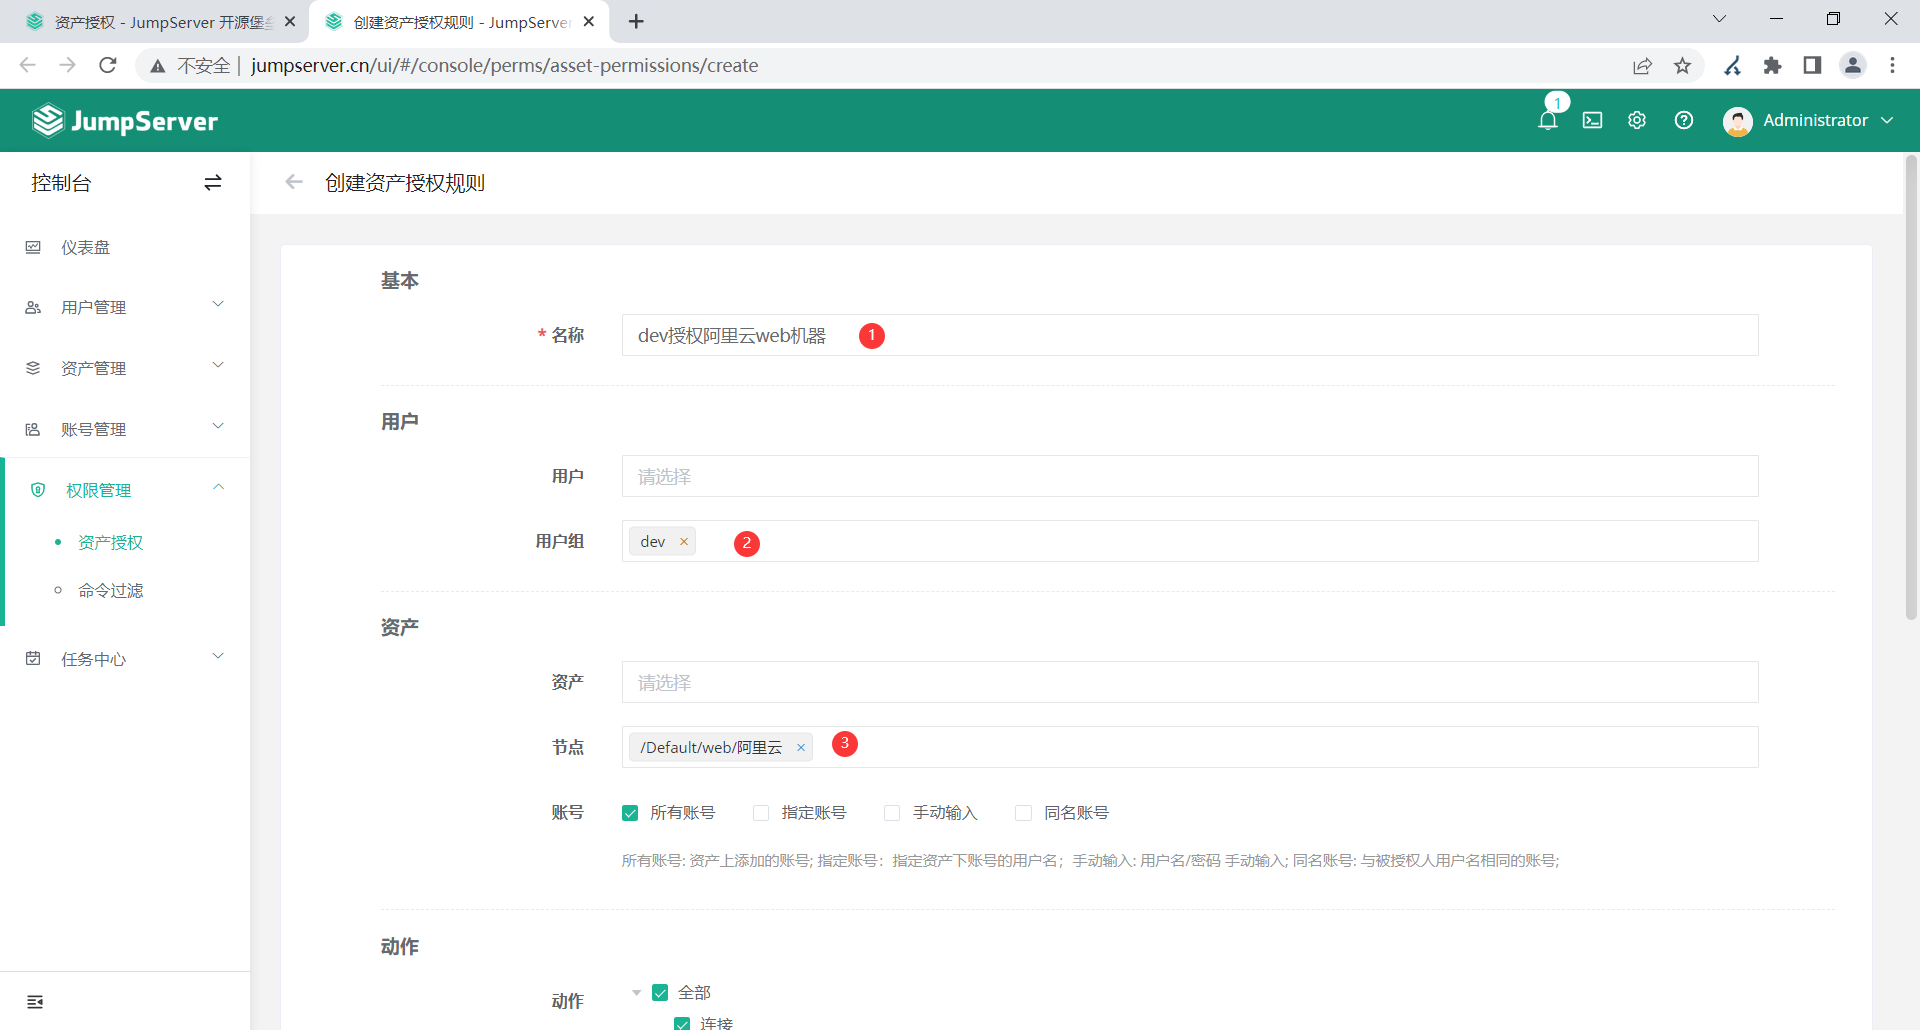This screenshot has height=1030, width=1920.
Task: Click inside the 用户组 field
Action: point(1190,541)
